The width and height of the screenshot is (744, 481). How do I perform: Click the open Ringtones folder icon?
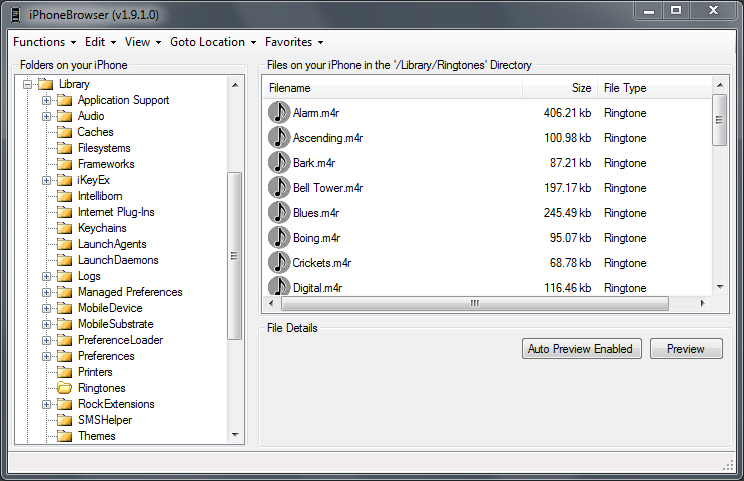pos(65,388)
